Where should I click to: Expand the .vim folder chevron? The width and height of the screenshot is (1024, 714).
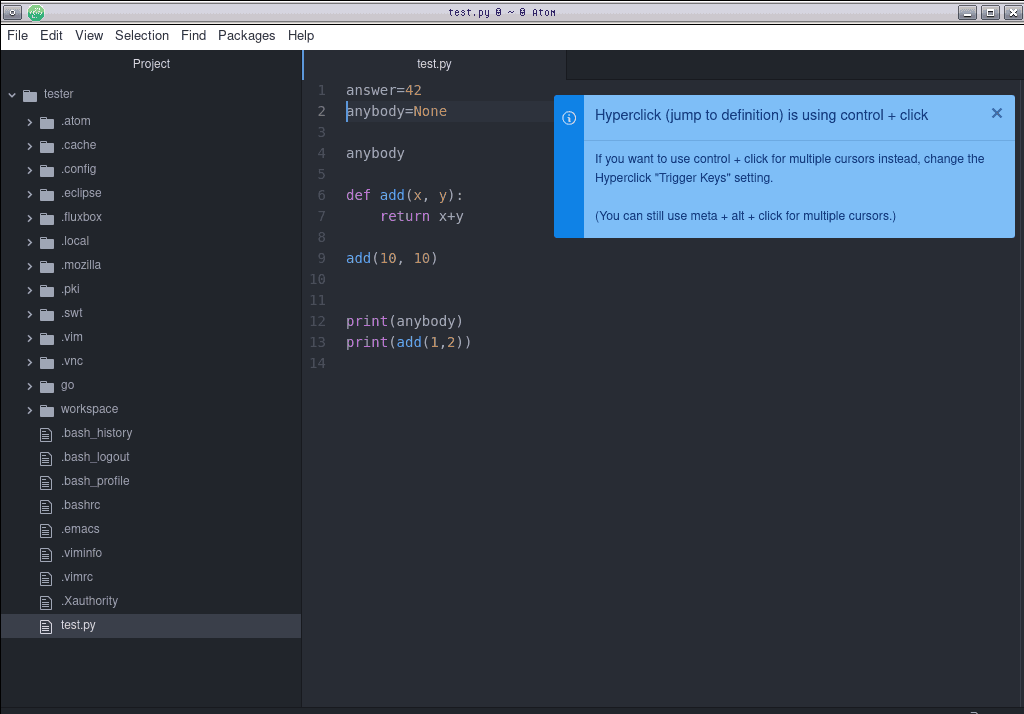[29, 338]
